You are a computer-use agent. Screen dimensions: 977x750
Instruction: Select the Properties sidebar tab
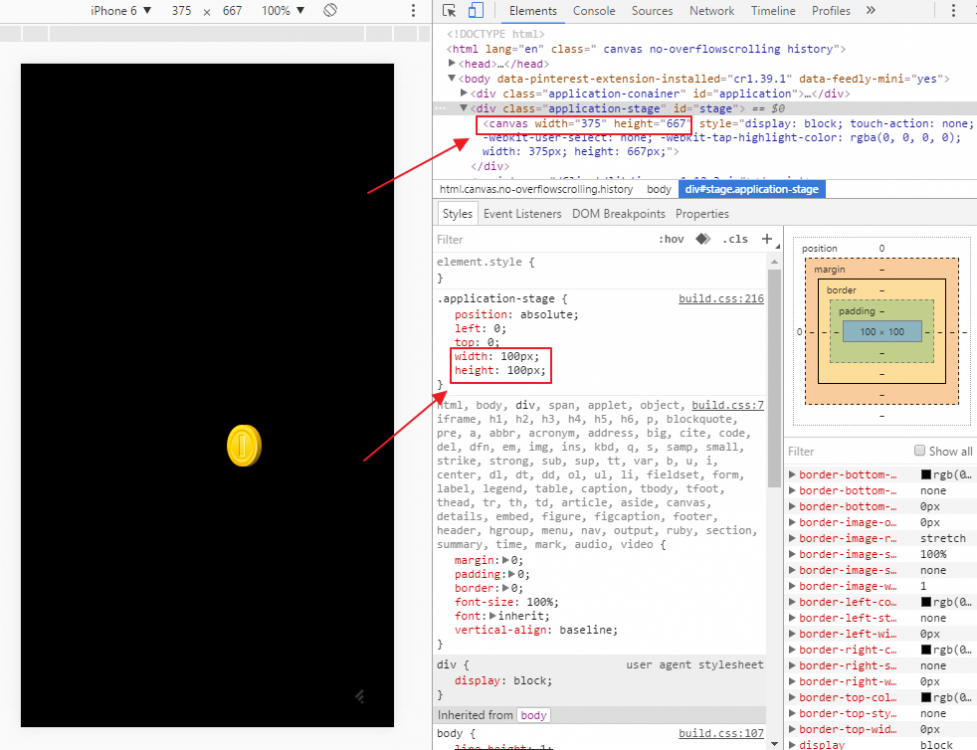[x=702, y=214]
